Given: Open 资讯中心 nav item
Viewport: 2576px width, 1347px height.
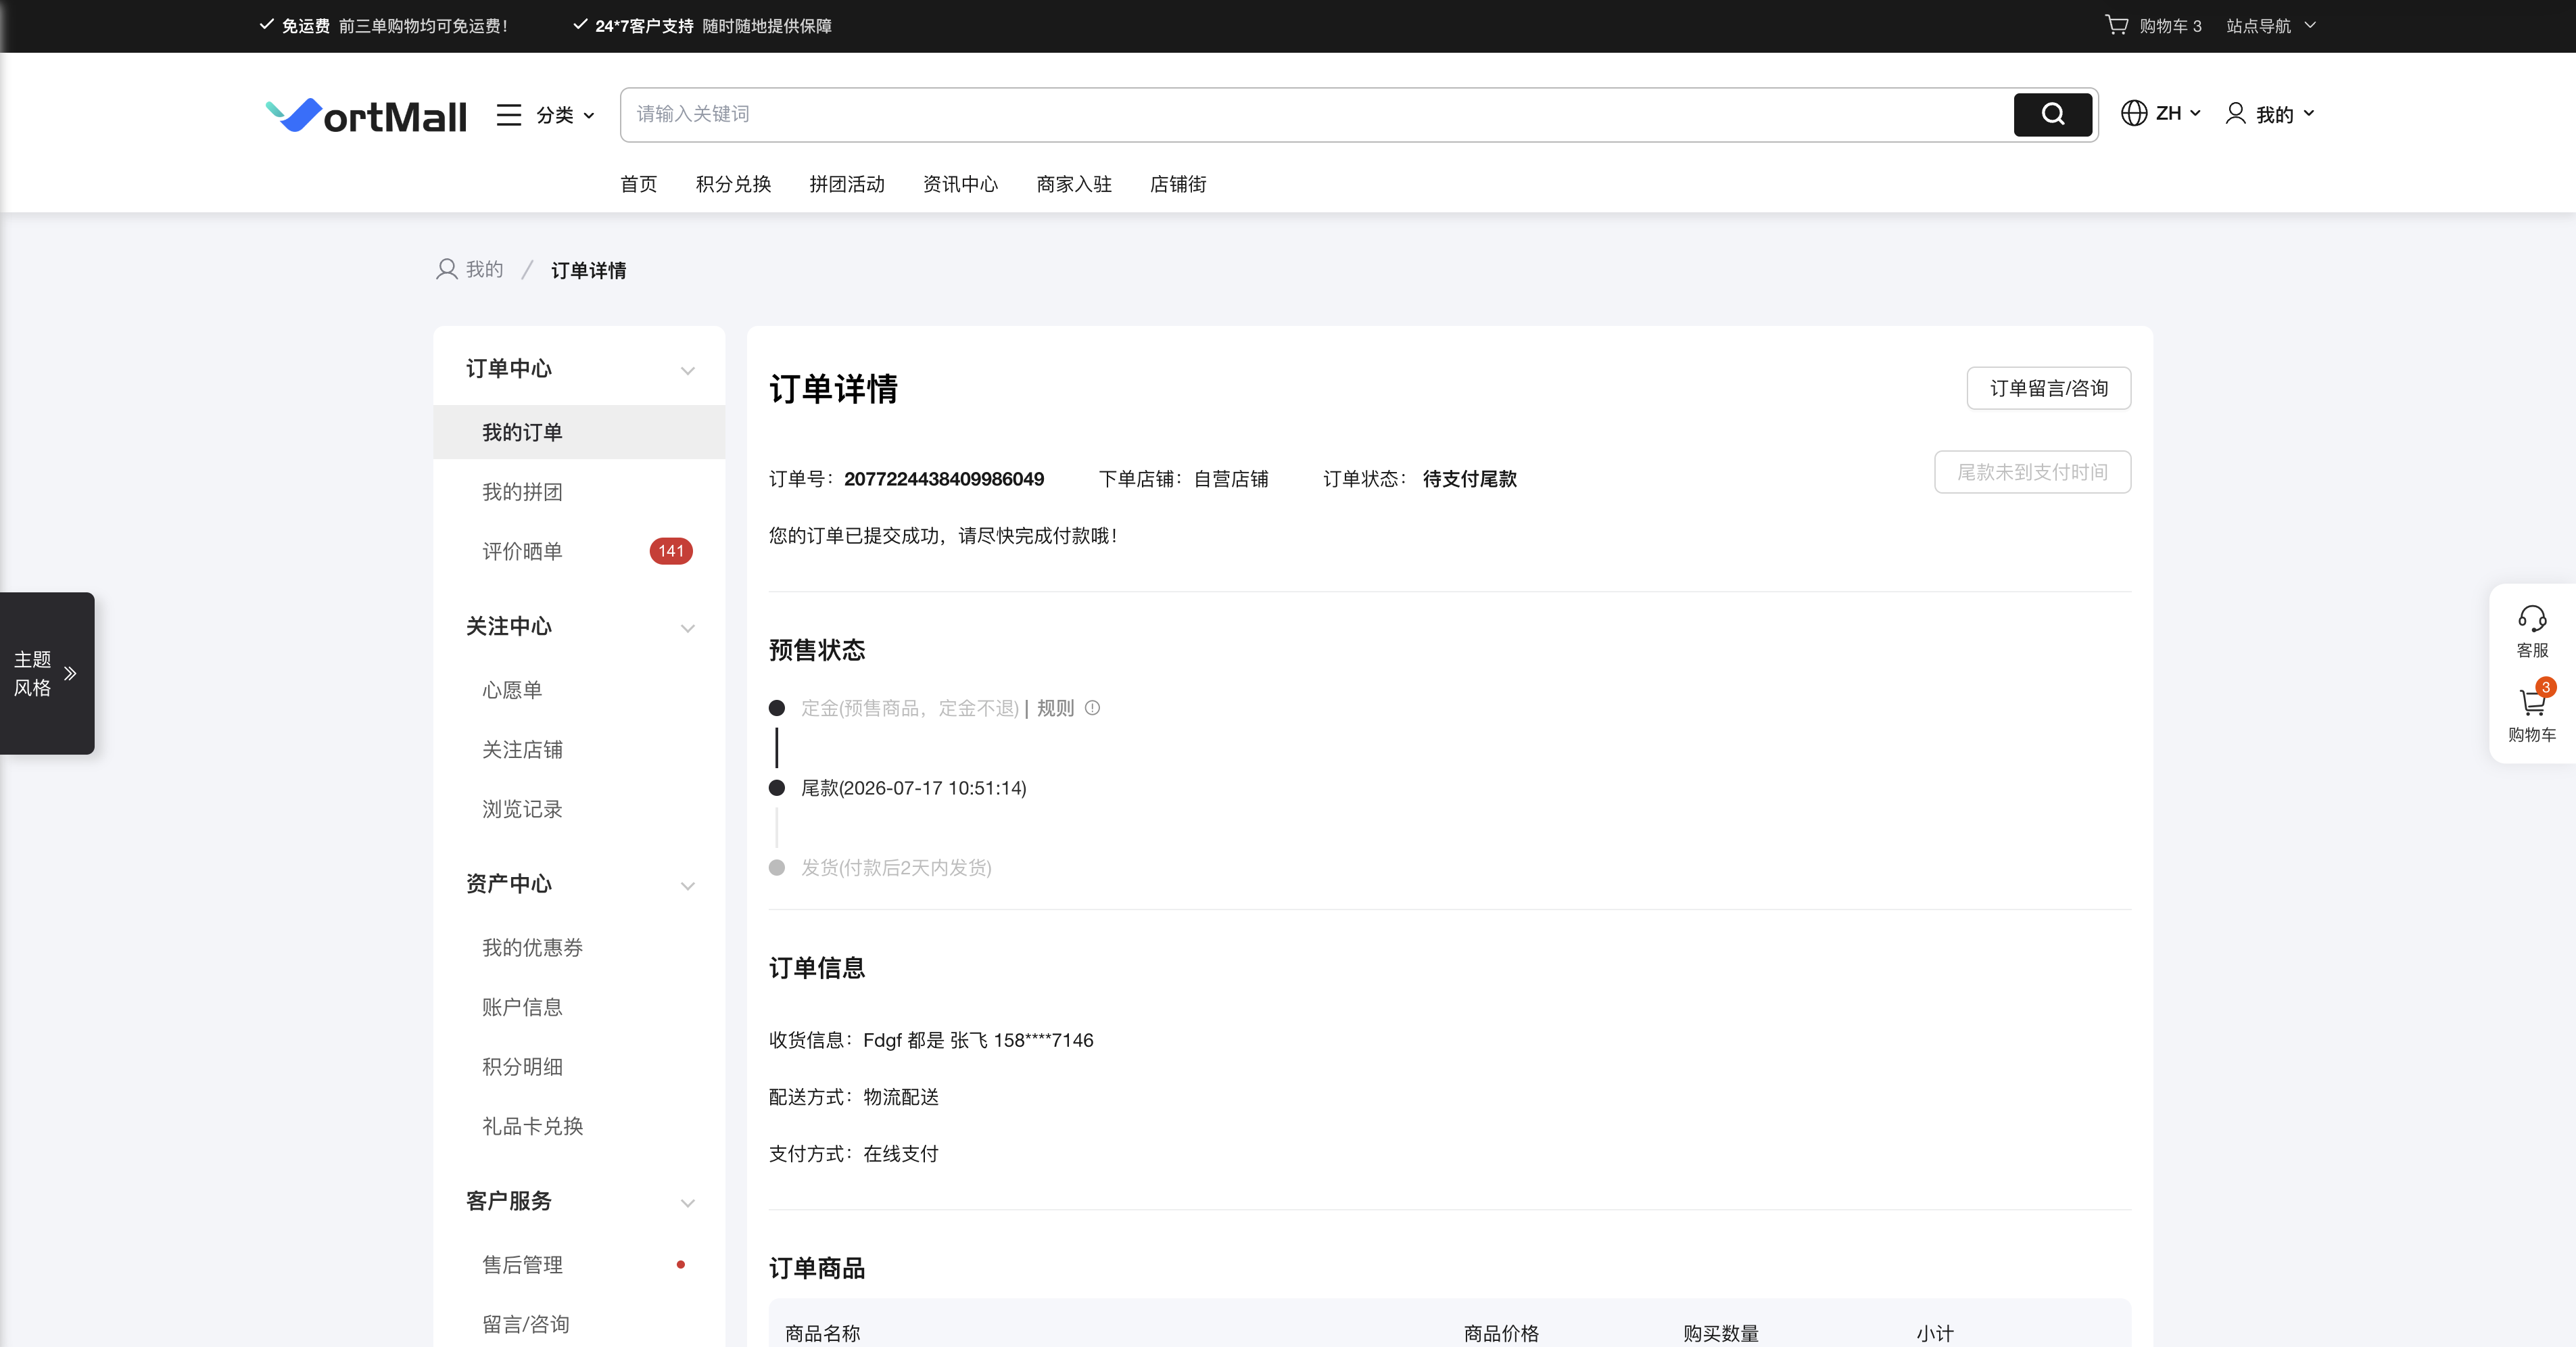Looking at the screenshot, I should click(960, 184).
